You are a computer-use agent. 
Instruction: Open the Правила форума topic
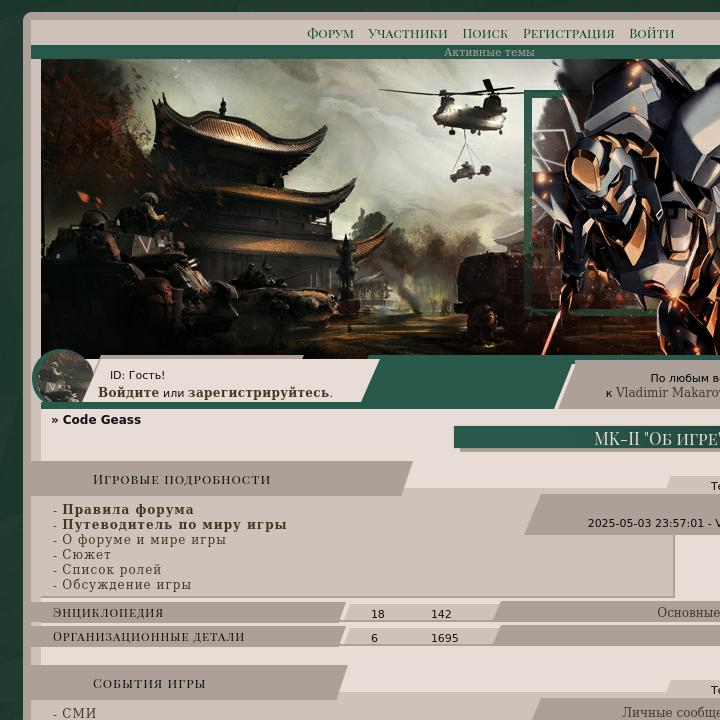click(128, 510)
